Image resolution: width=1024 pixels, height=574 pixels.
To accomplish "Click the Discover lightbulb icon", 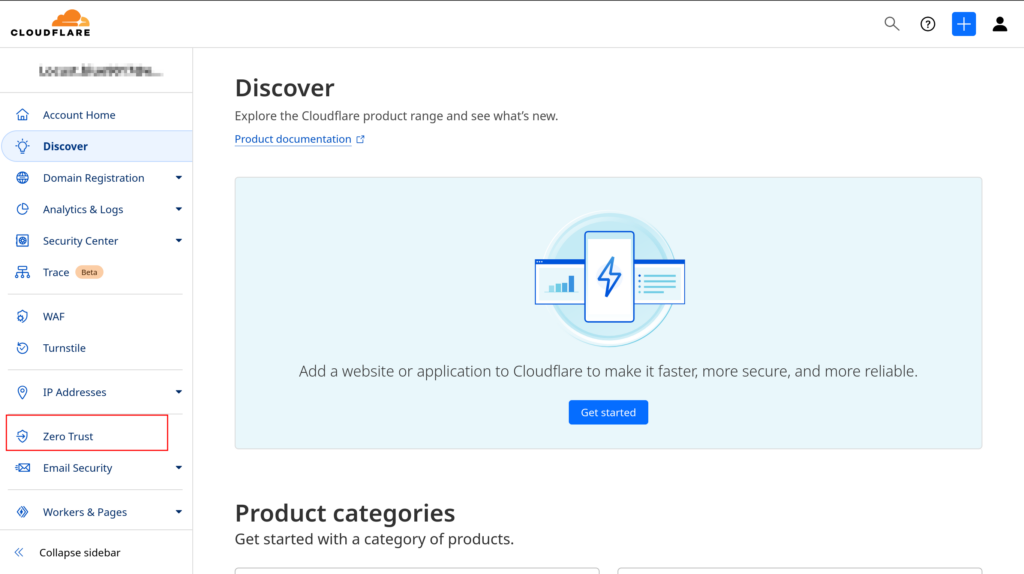I will [22, 146].
